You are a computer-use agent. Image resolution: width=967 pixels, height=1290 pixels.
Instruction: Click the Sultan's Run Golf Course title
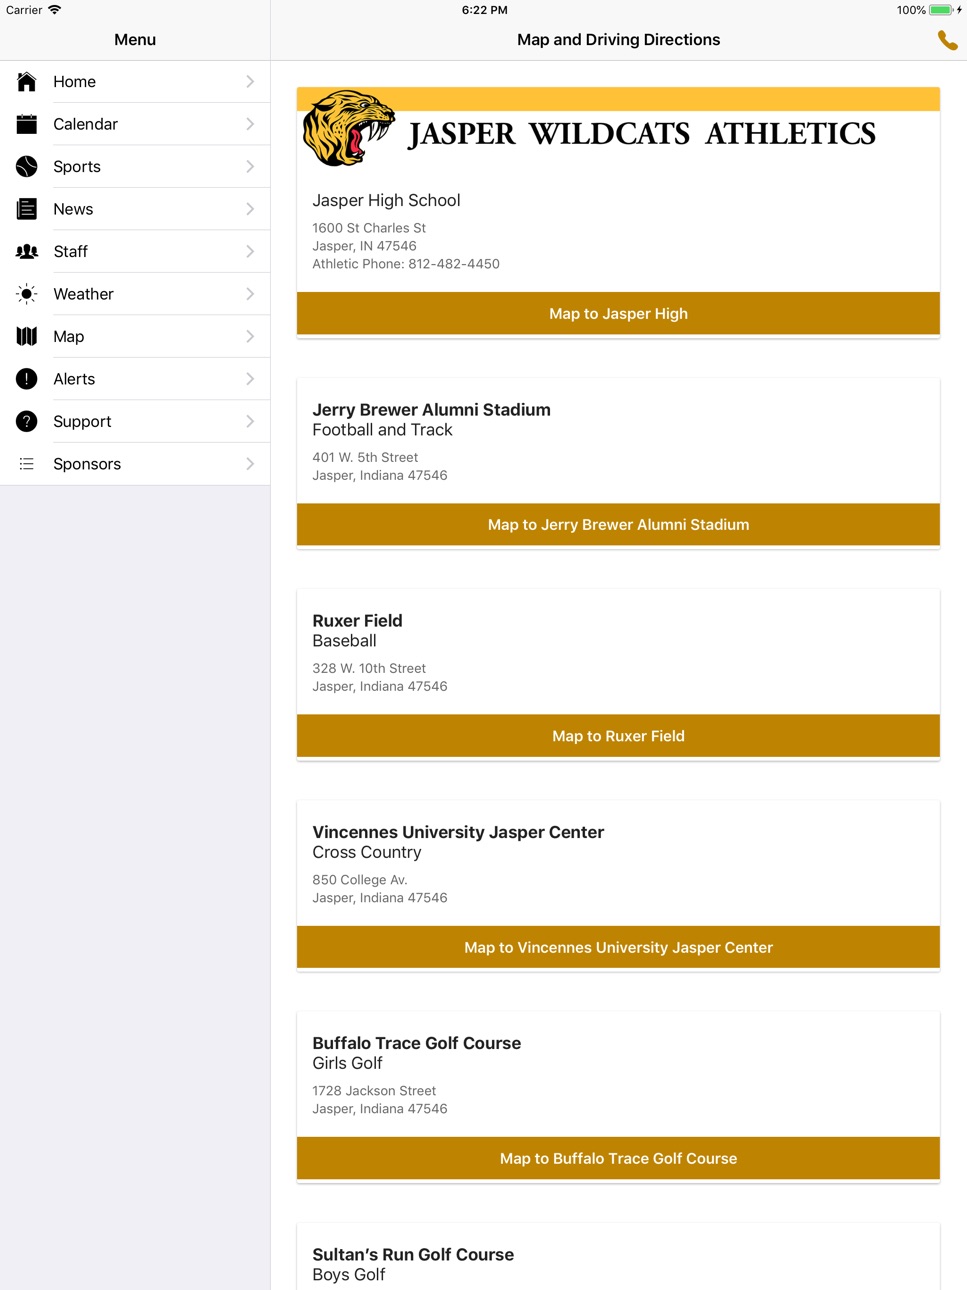pyautogui.click(x=413, y=1255)
